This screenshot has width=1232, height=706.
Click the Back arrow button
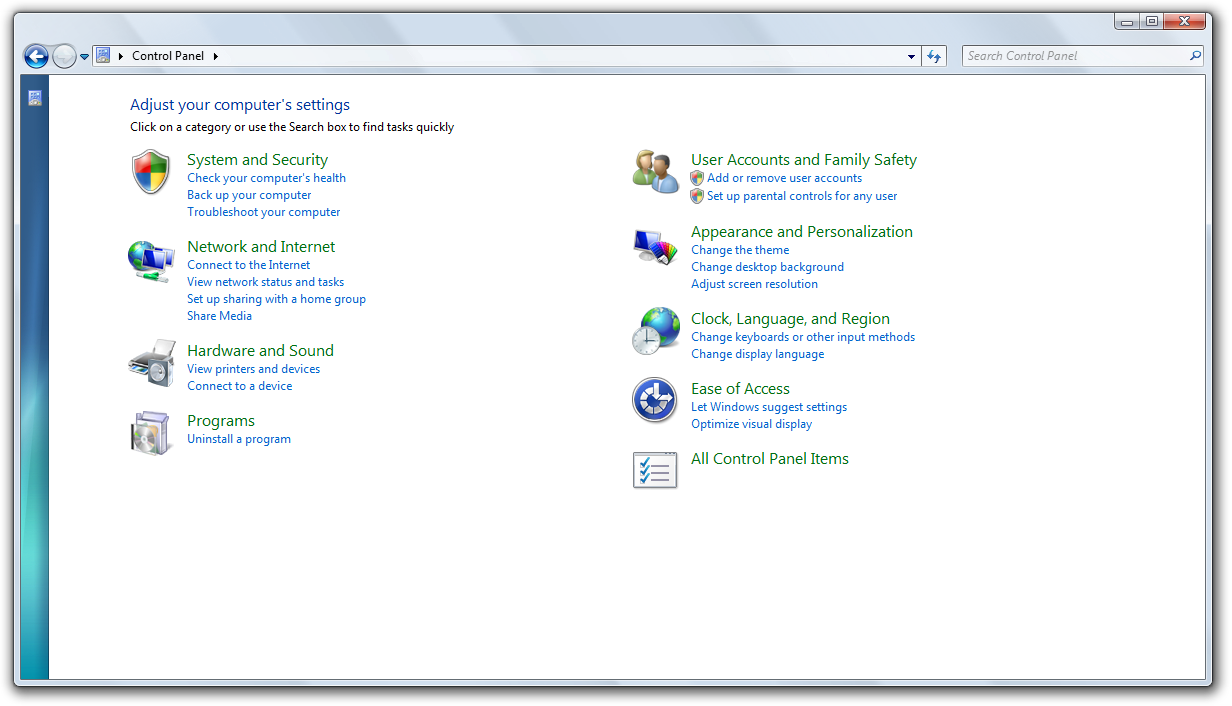pos(36,57)
